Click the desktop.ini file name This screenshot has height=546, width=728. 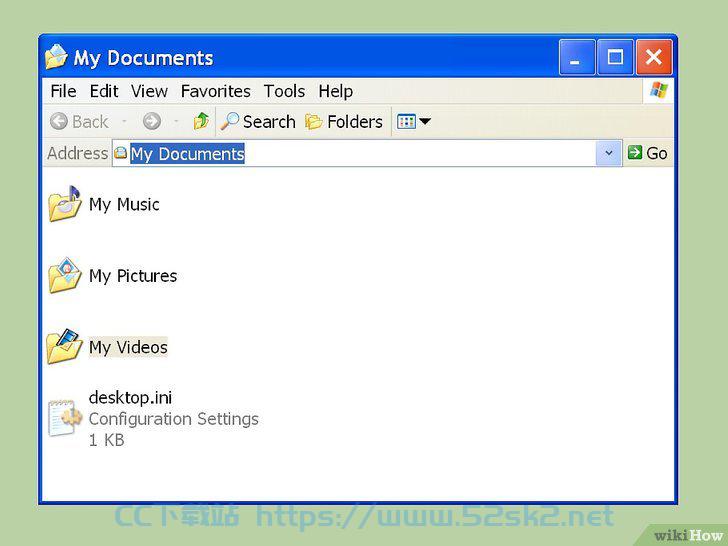coord(130,397)
